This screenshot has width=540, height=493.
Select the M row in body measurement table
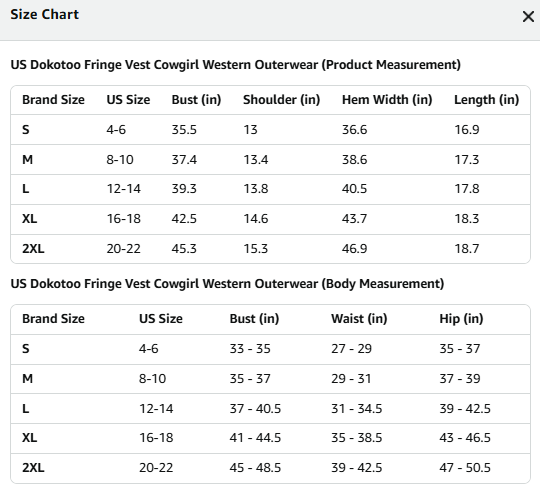(270, 379)
